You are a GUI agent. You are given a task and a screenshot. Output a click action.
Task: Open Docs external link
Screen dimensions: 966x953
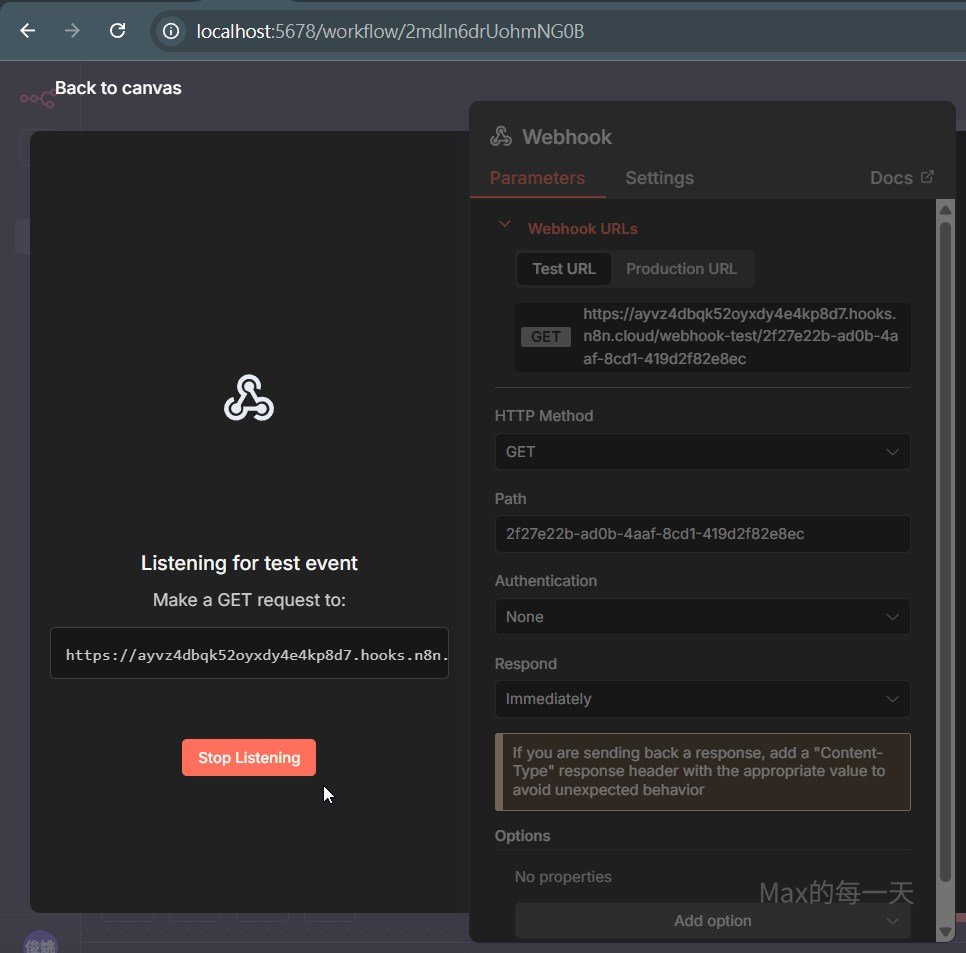click(901, 178)
